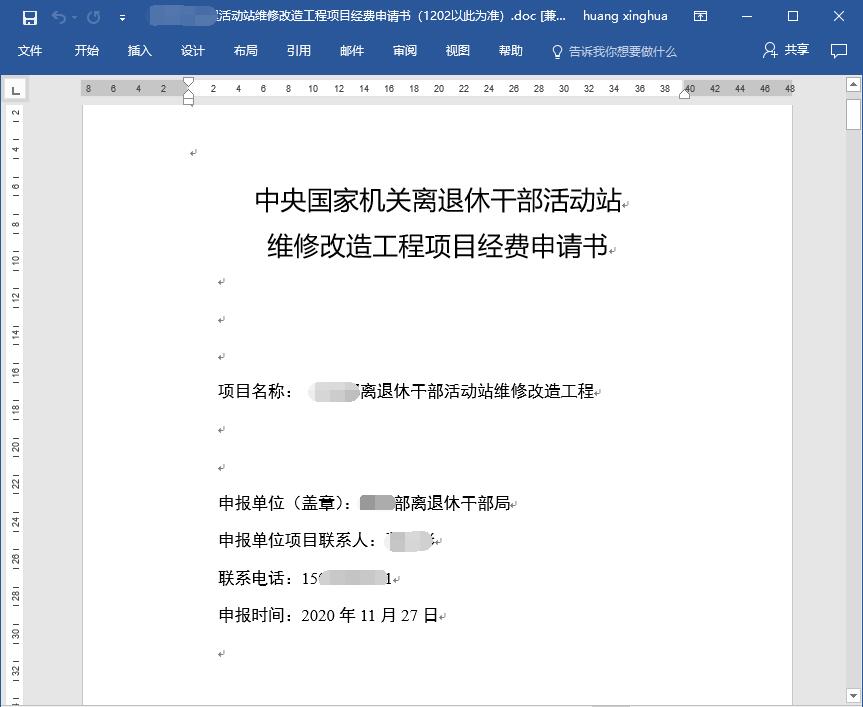Click the 共享 share button
This screenshot has width=863, height=707.
point(786,50)
